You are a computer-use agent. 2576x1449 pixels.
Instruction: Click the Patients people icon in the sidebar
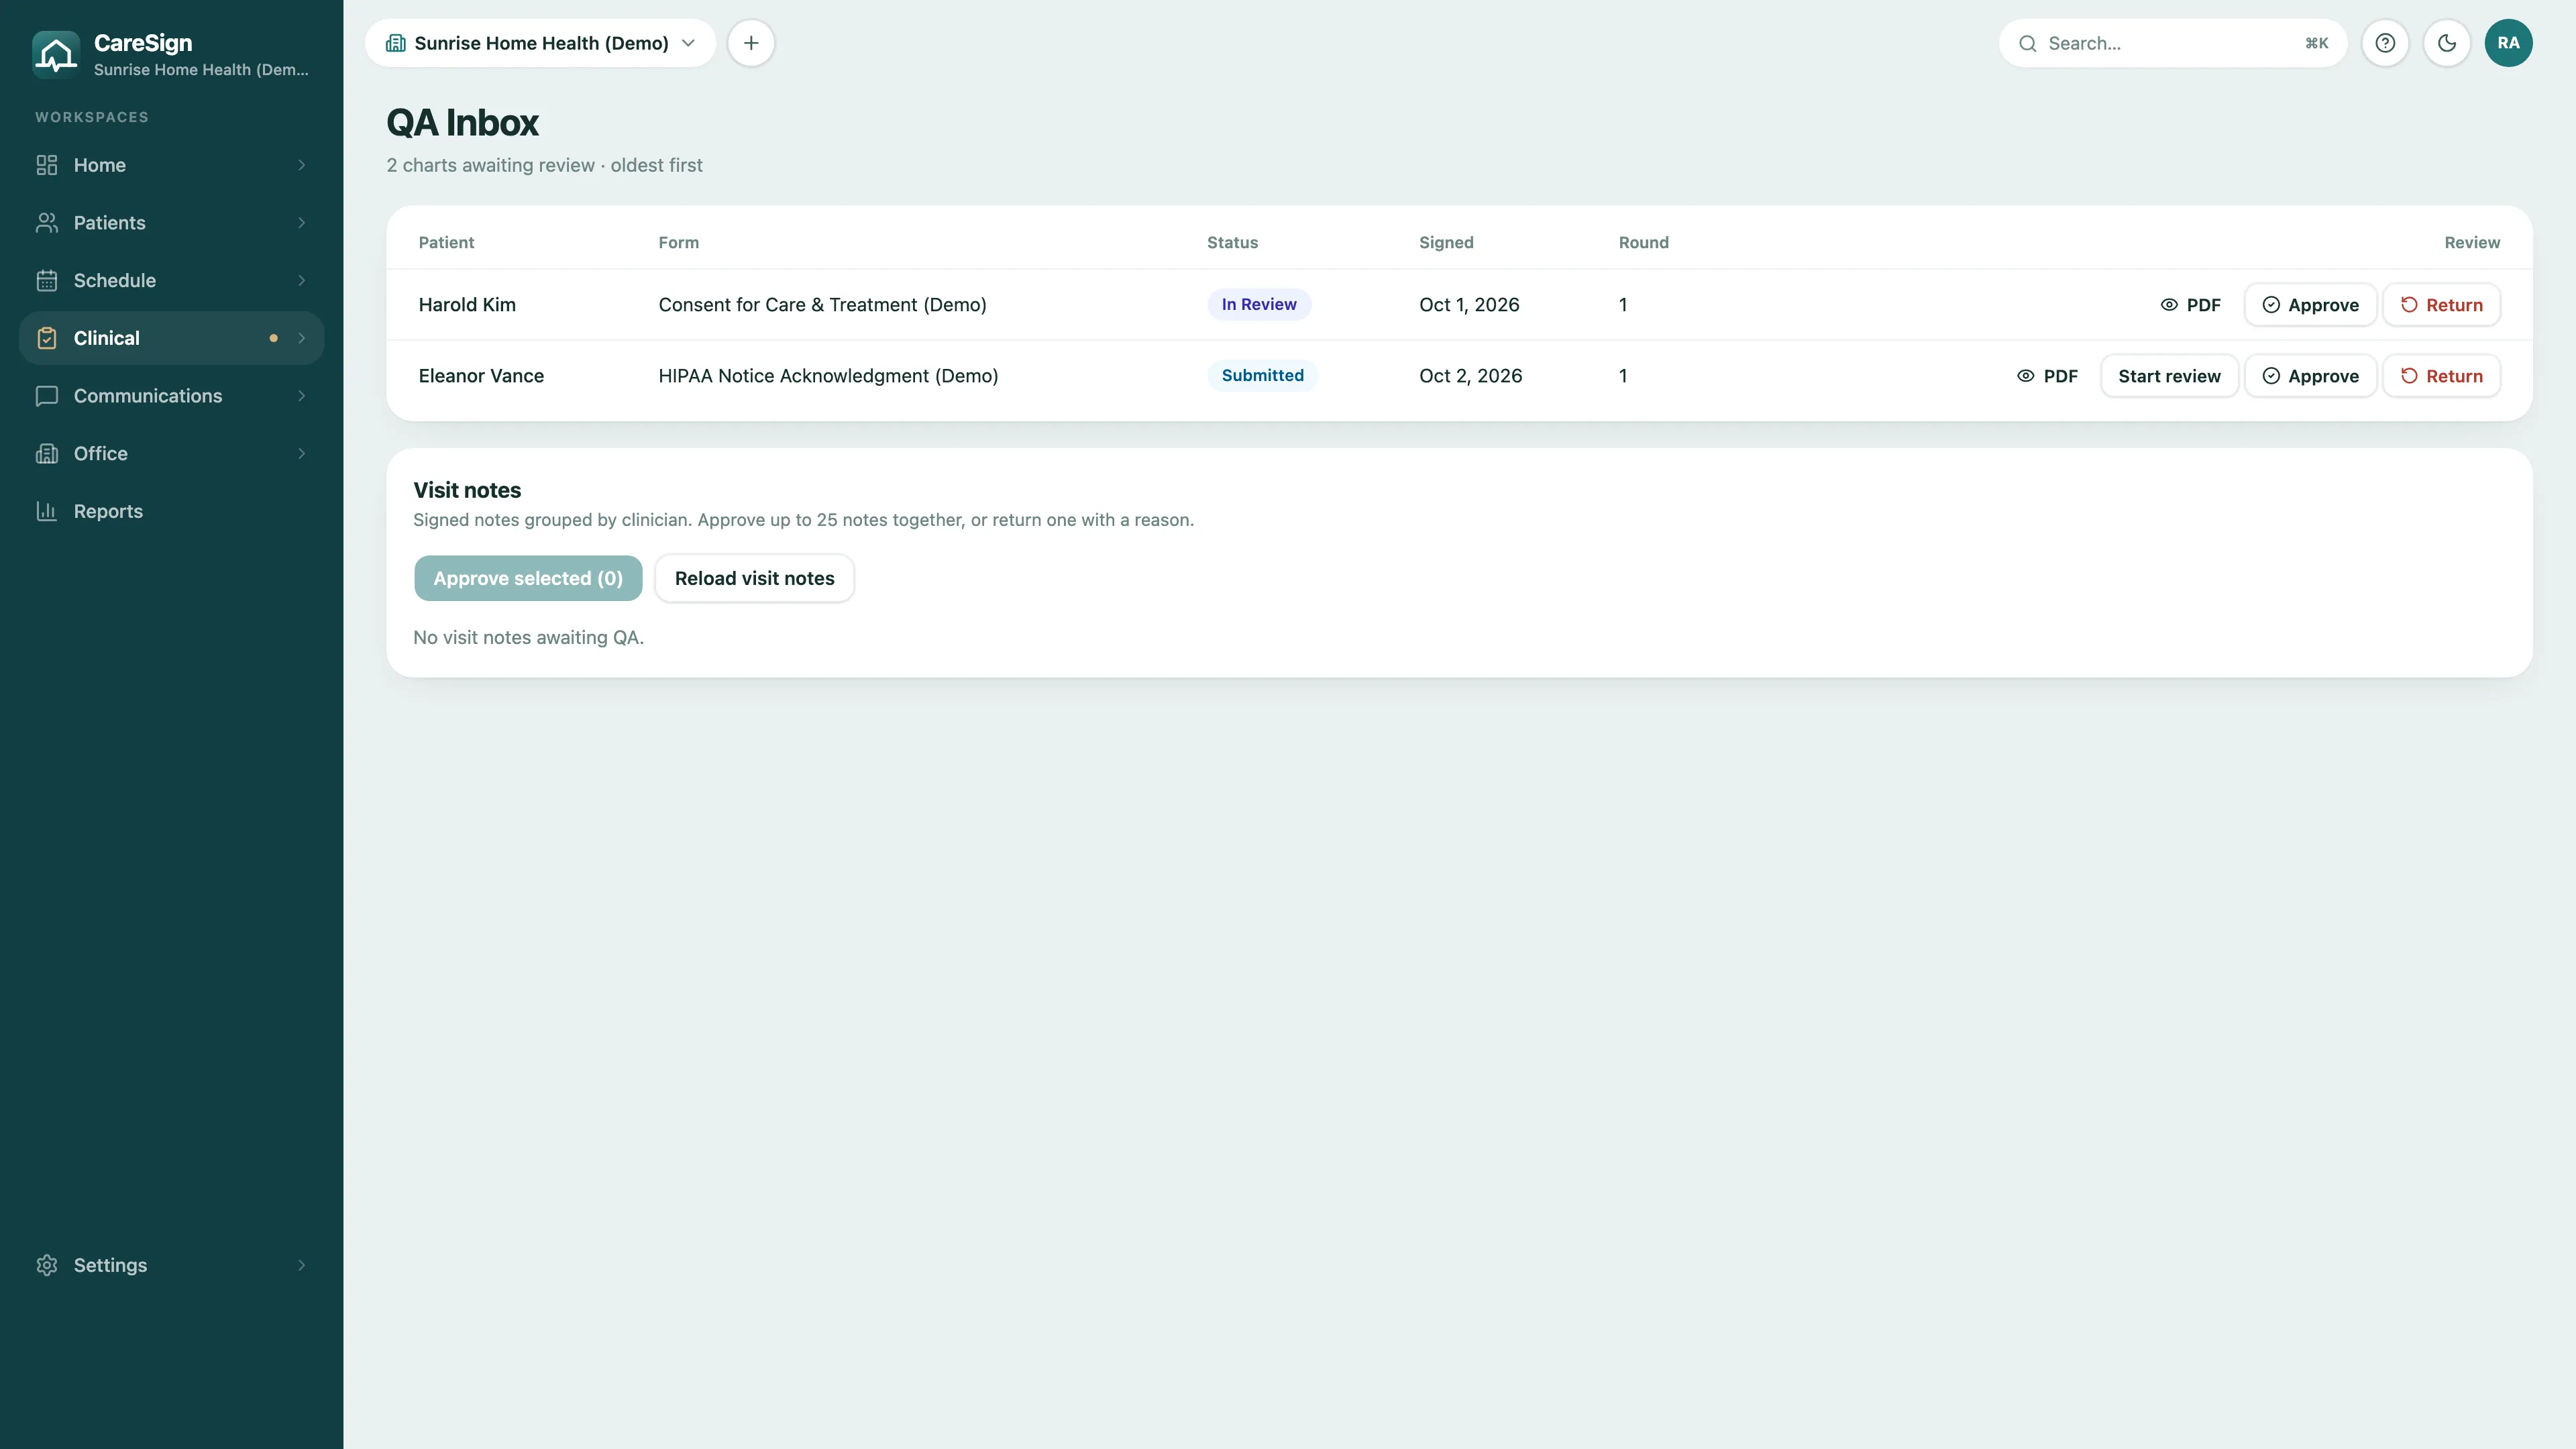click(47, 223)
